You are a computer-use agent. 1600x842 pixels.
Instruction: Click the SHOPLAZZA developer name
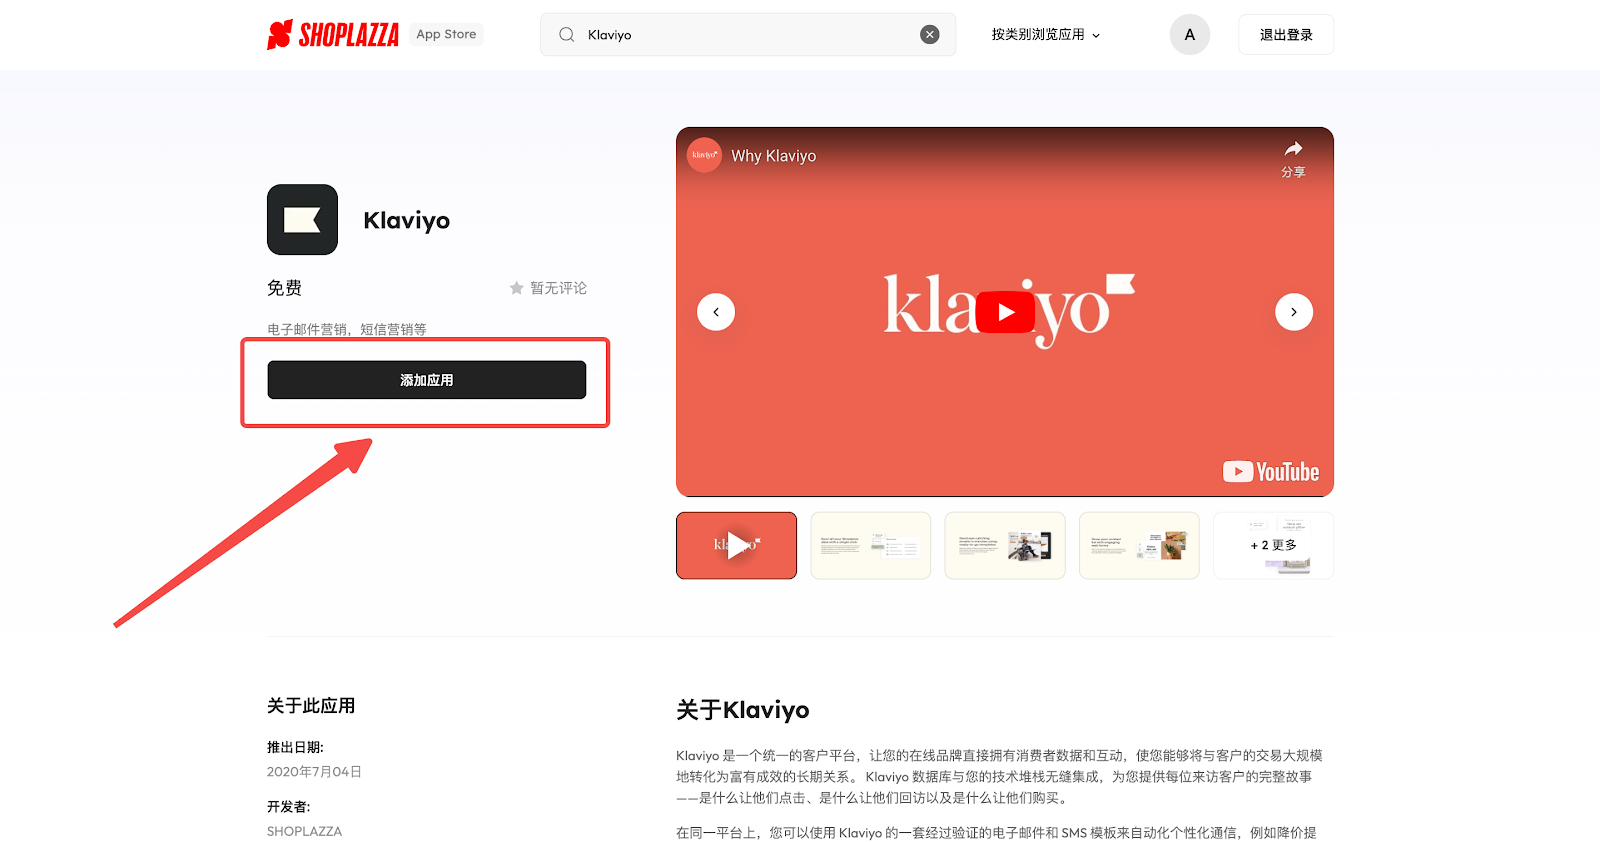(x=304, y=831)
